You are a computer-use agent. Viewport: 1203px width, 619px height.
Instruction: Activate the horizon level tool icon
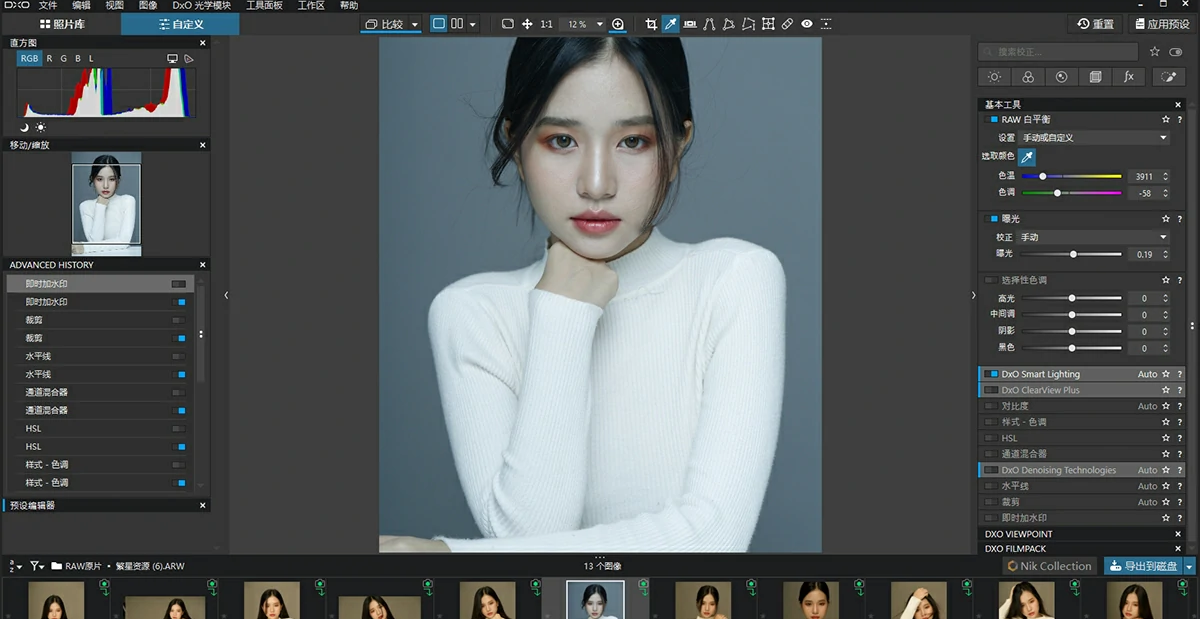click(690, 24)
